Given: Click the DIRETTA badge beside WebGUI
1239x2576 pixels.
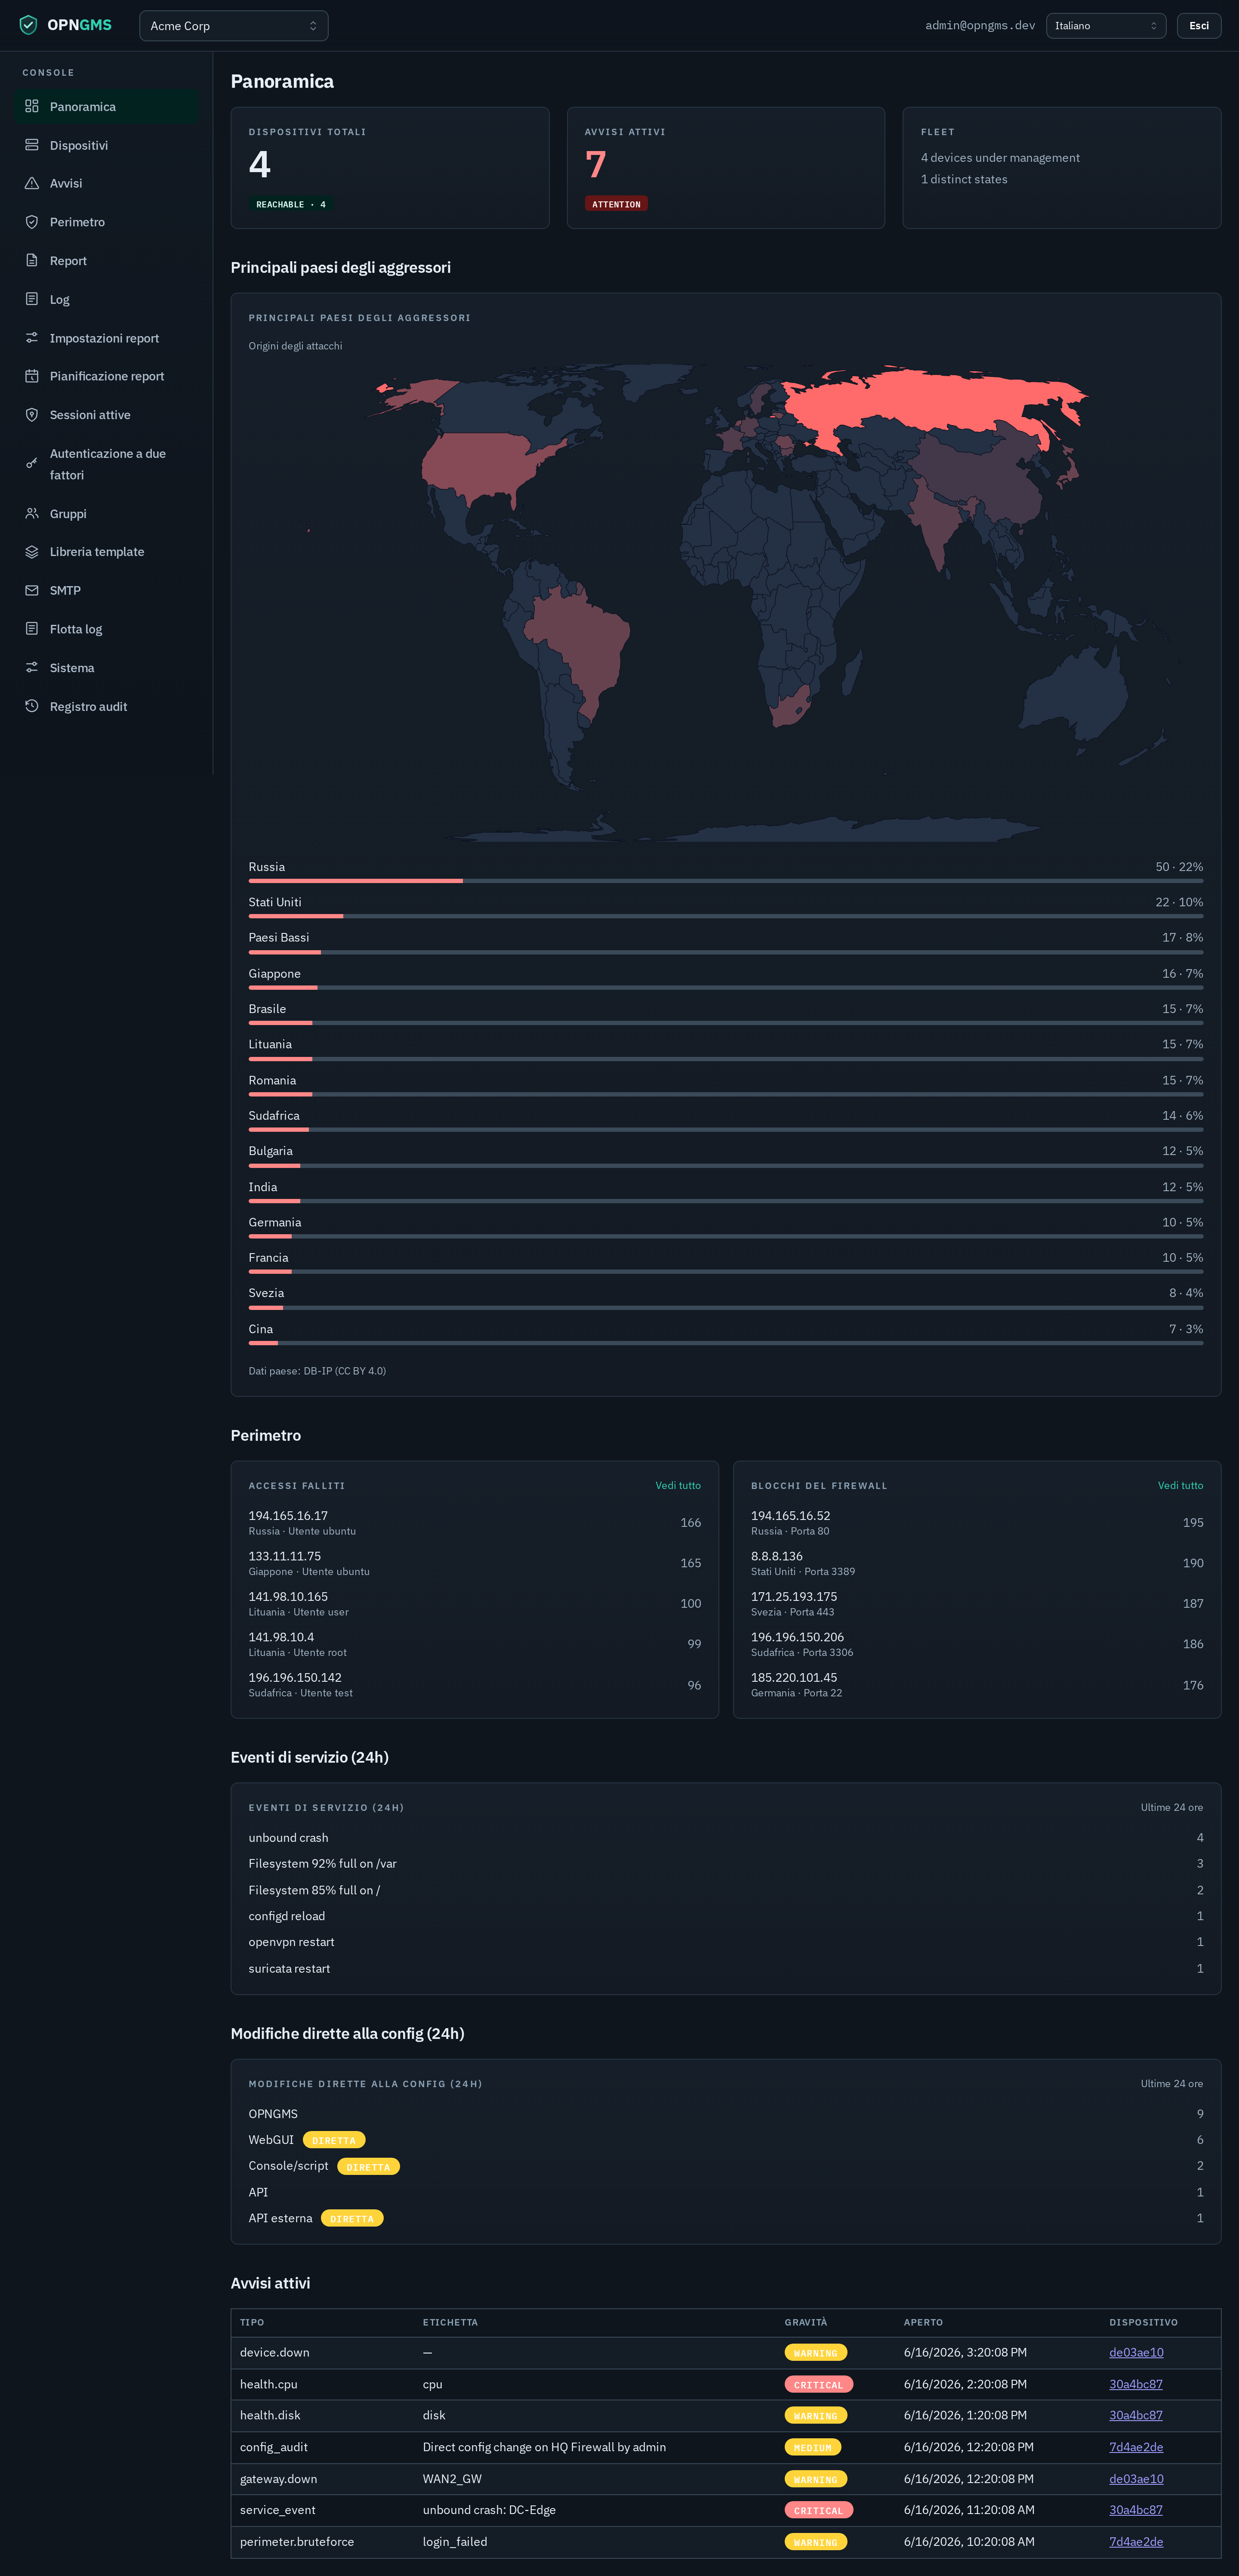Looking at the screenshot, I should tap(334, 2140).
